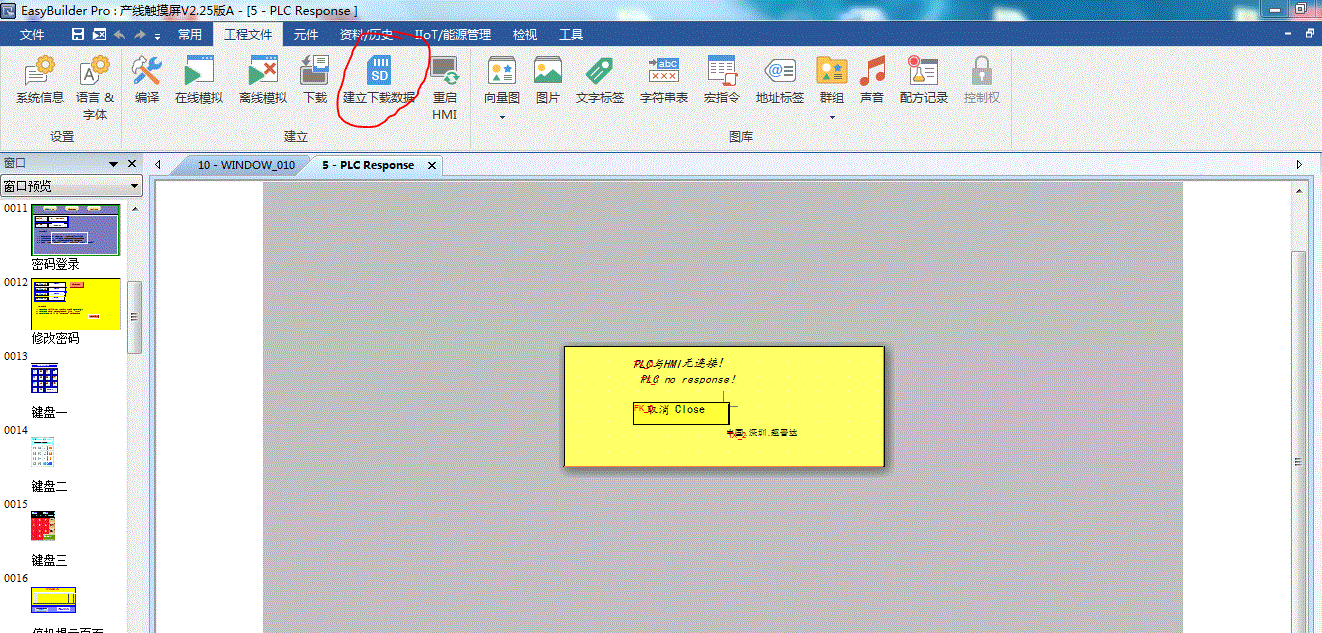Expand the 群组 dropdown arrow
This screenshot has height=633, width=1322.
pos(832,117)
